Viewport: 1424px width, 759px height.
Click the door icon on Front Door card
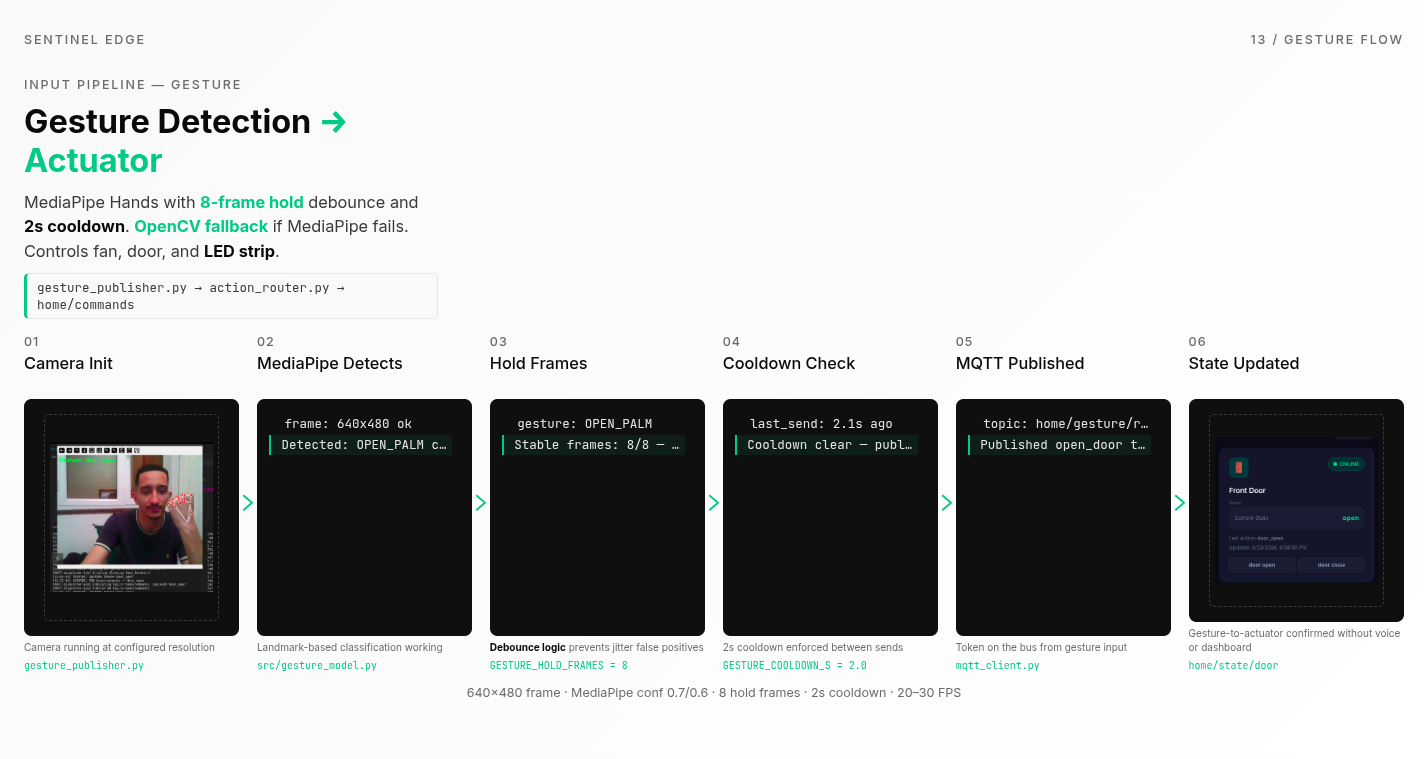(1239, 468)
